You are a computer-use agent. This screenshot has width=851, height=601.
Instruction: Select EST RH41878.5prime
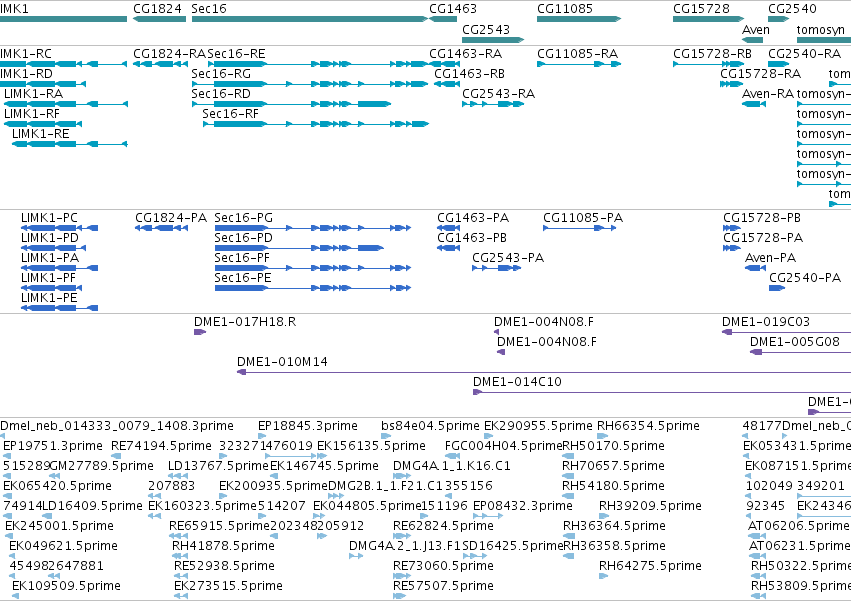click(224, 546)
